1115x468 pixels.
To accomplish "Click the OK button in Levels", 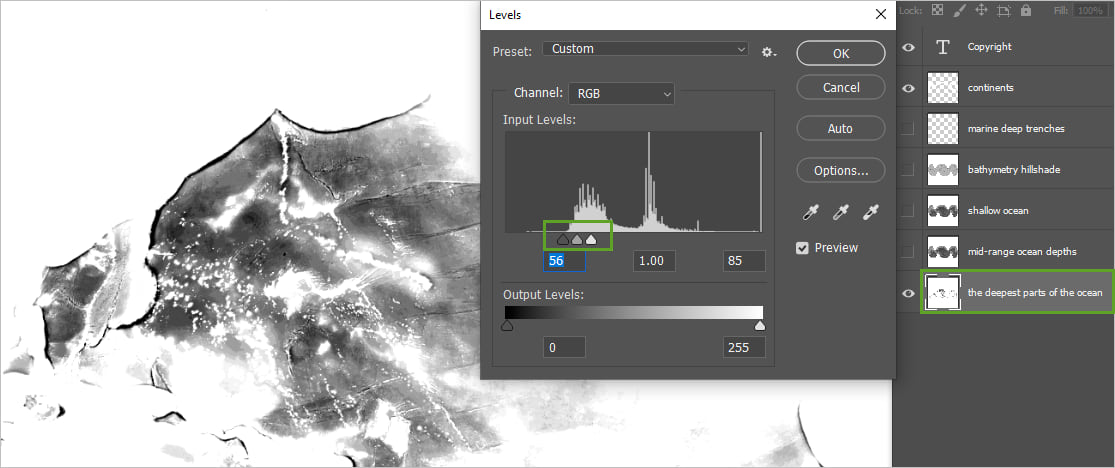I will 841,53.
